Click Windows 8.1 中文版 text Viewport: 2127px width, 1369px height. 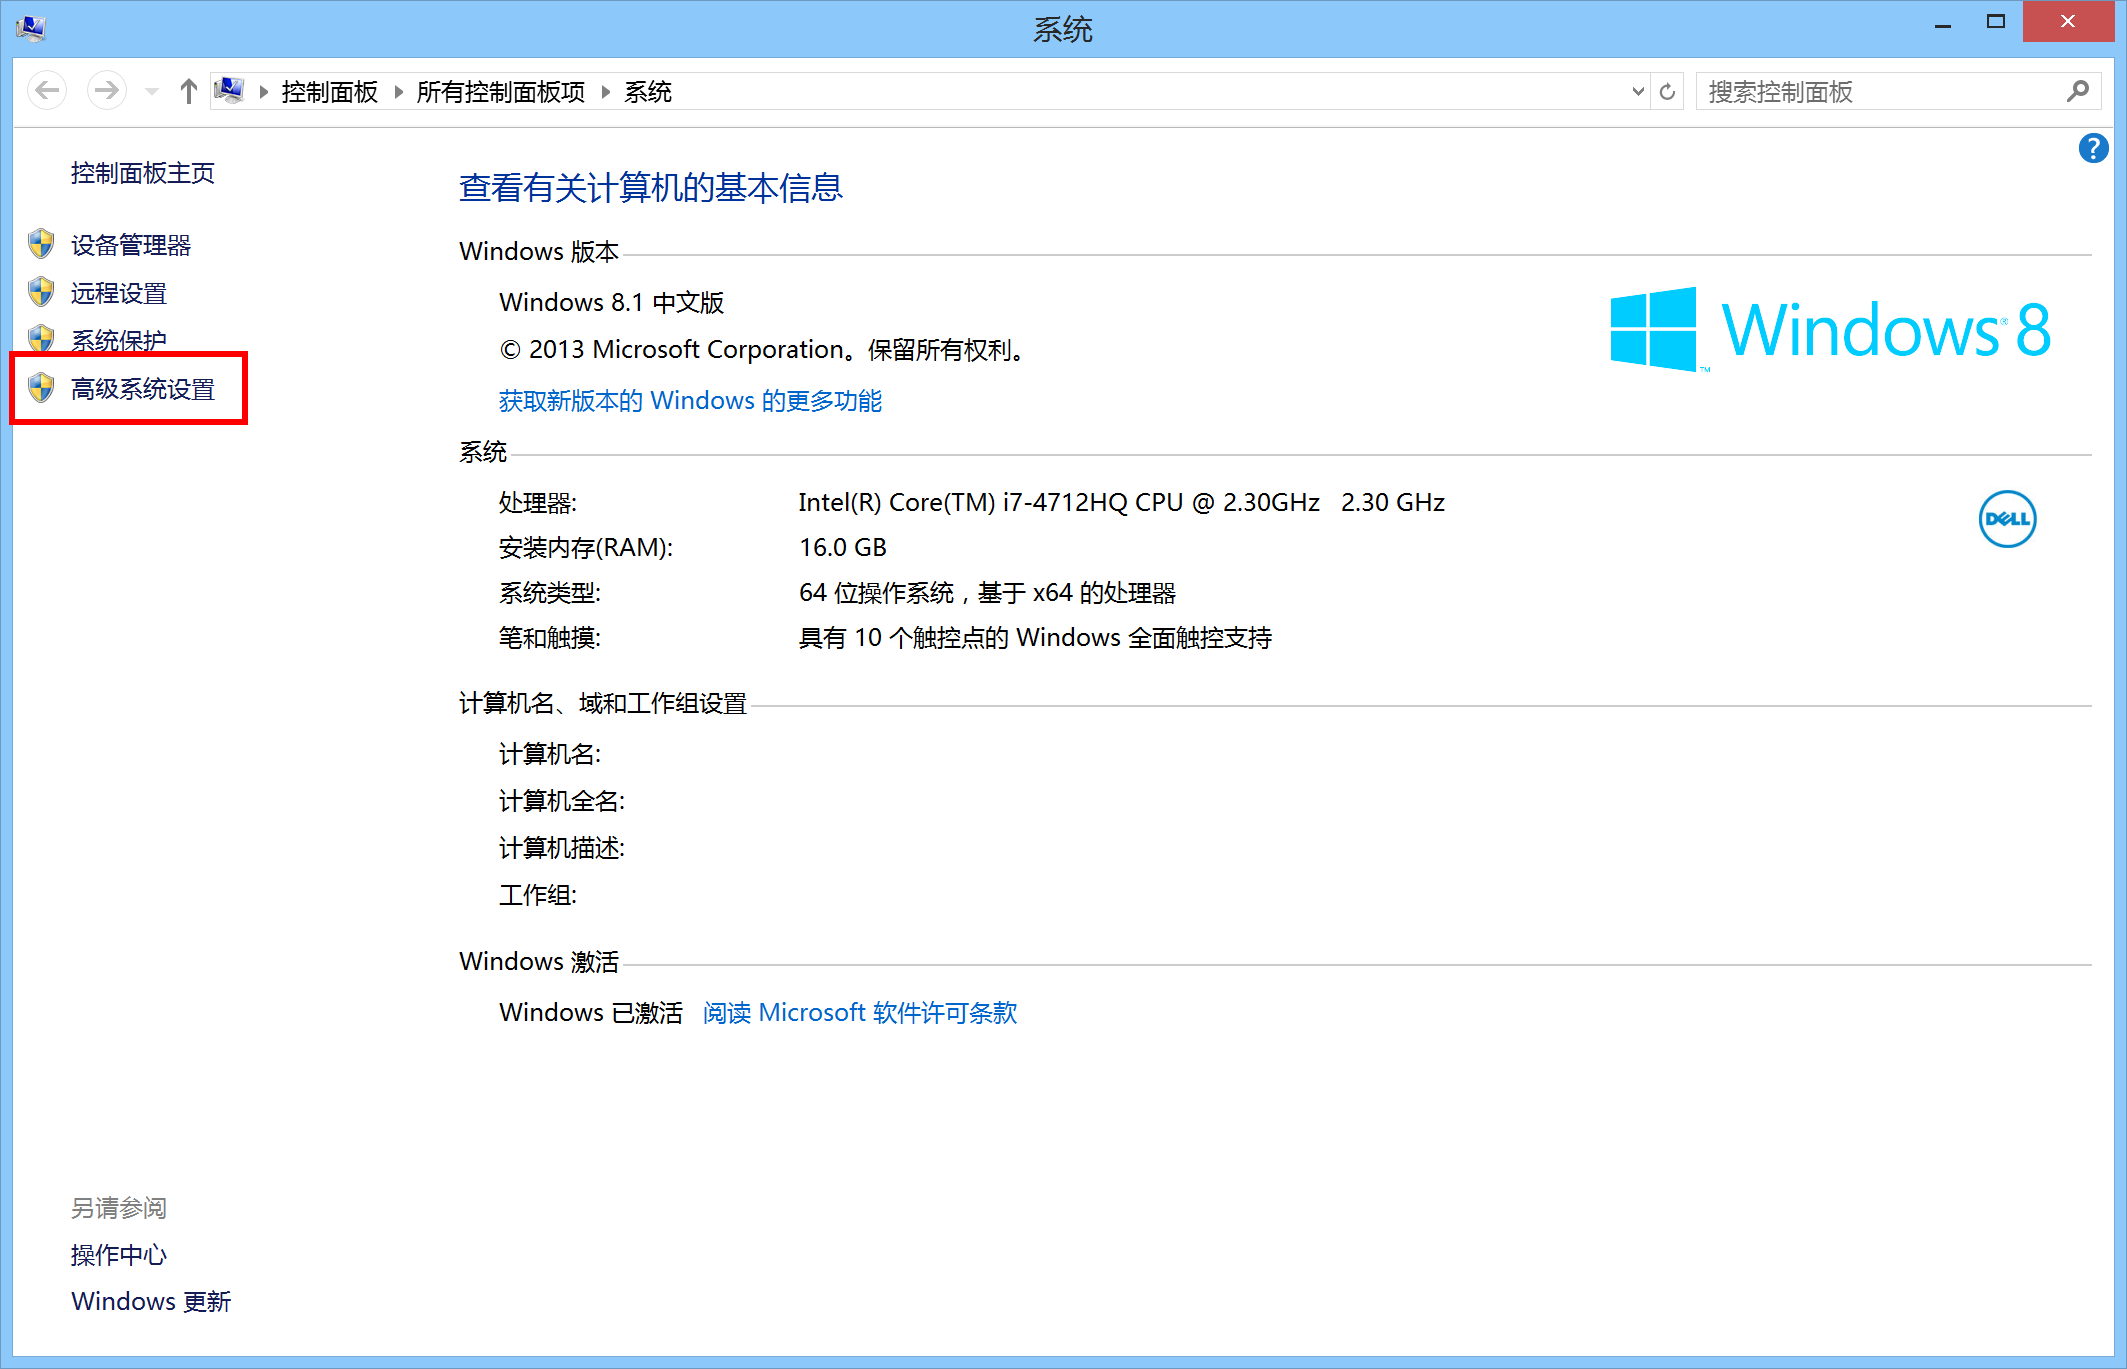612,302
